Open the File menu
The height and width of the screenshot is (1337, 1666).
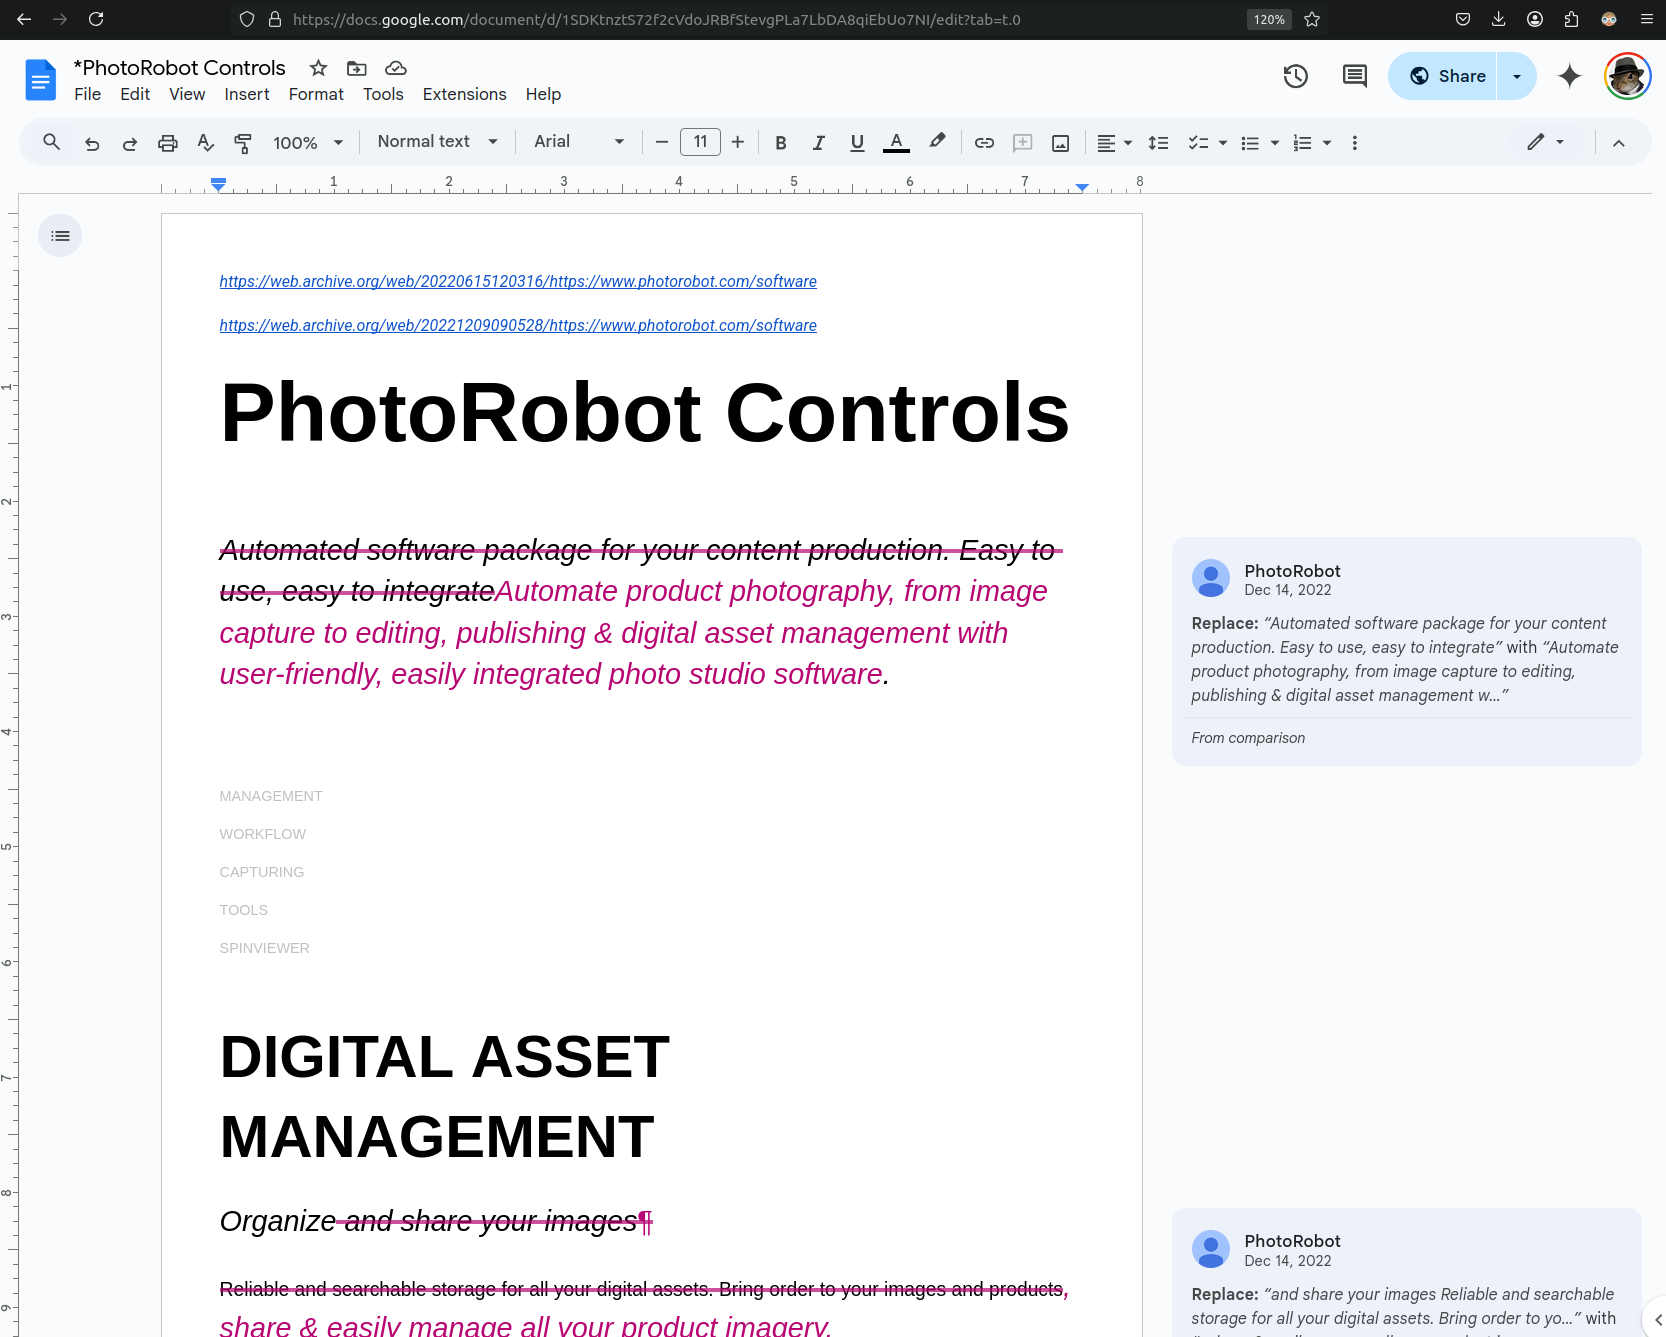88,94
